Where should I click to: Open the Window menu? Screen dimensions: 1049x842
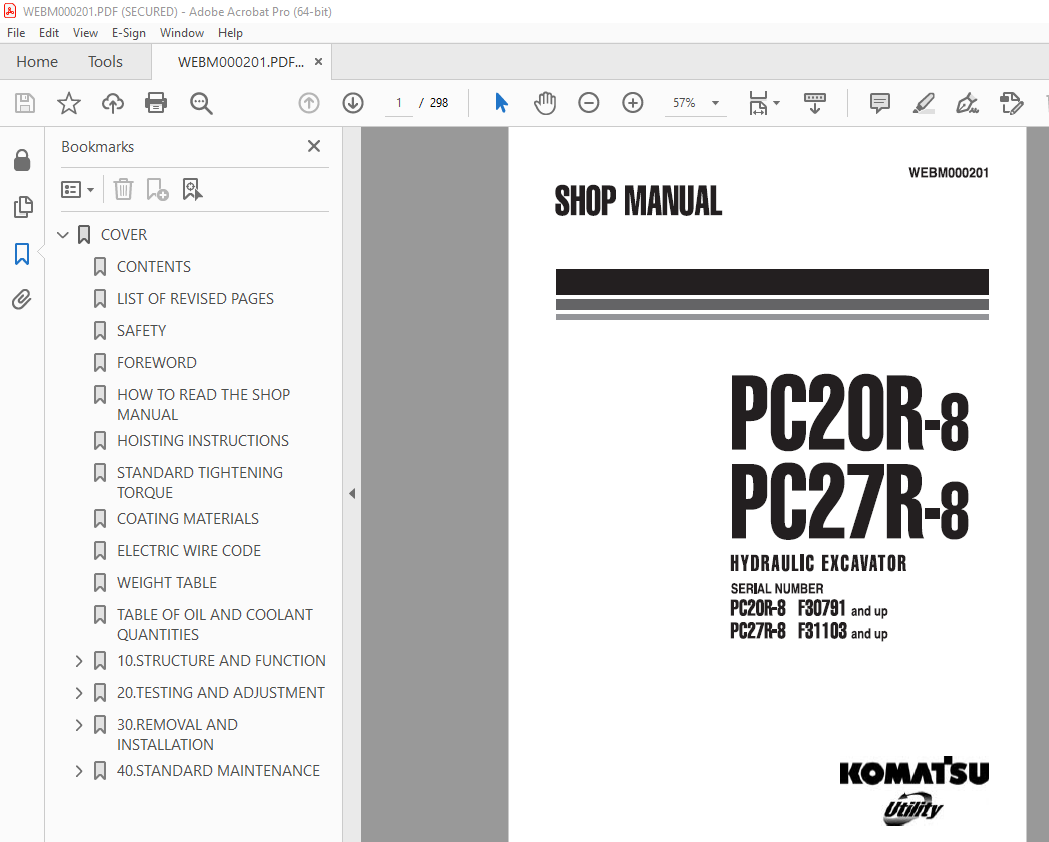point(181,33)
